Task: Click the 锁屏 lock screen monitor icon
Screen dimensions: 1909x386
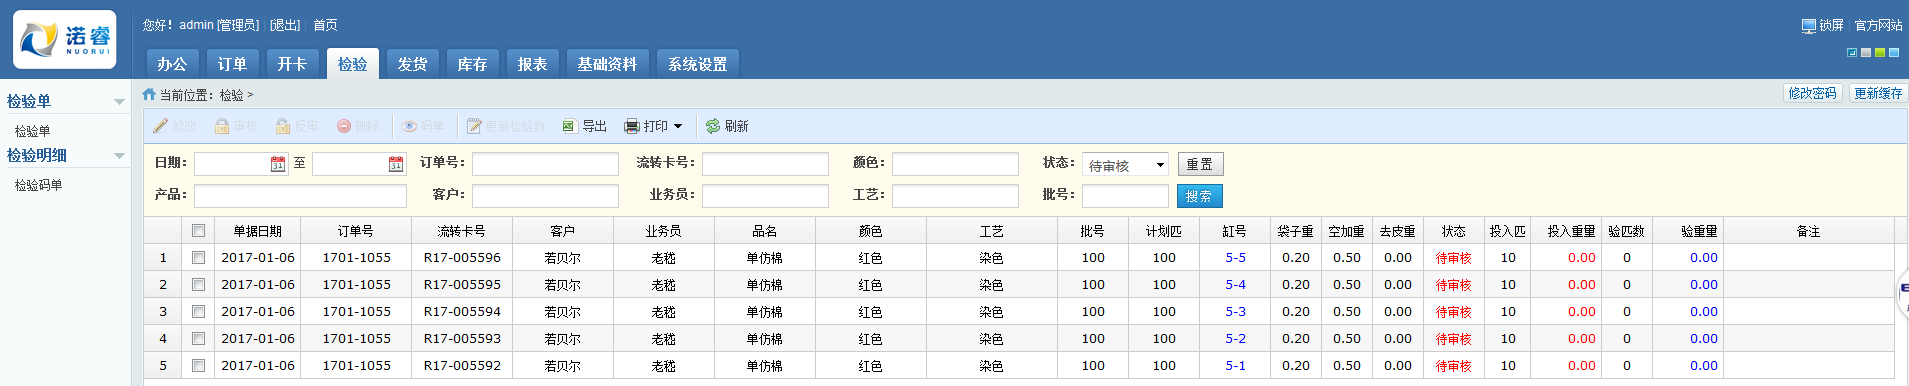Action: (x=1809, y=26)
